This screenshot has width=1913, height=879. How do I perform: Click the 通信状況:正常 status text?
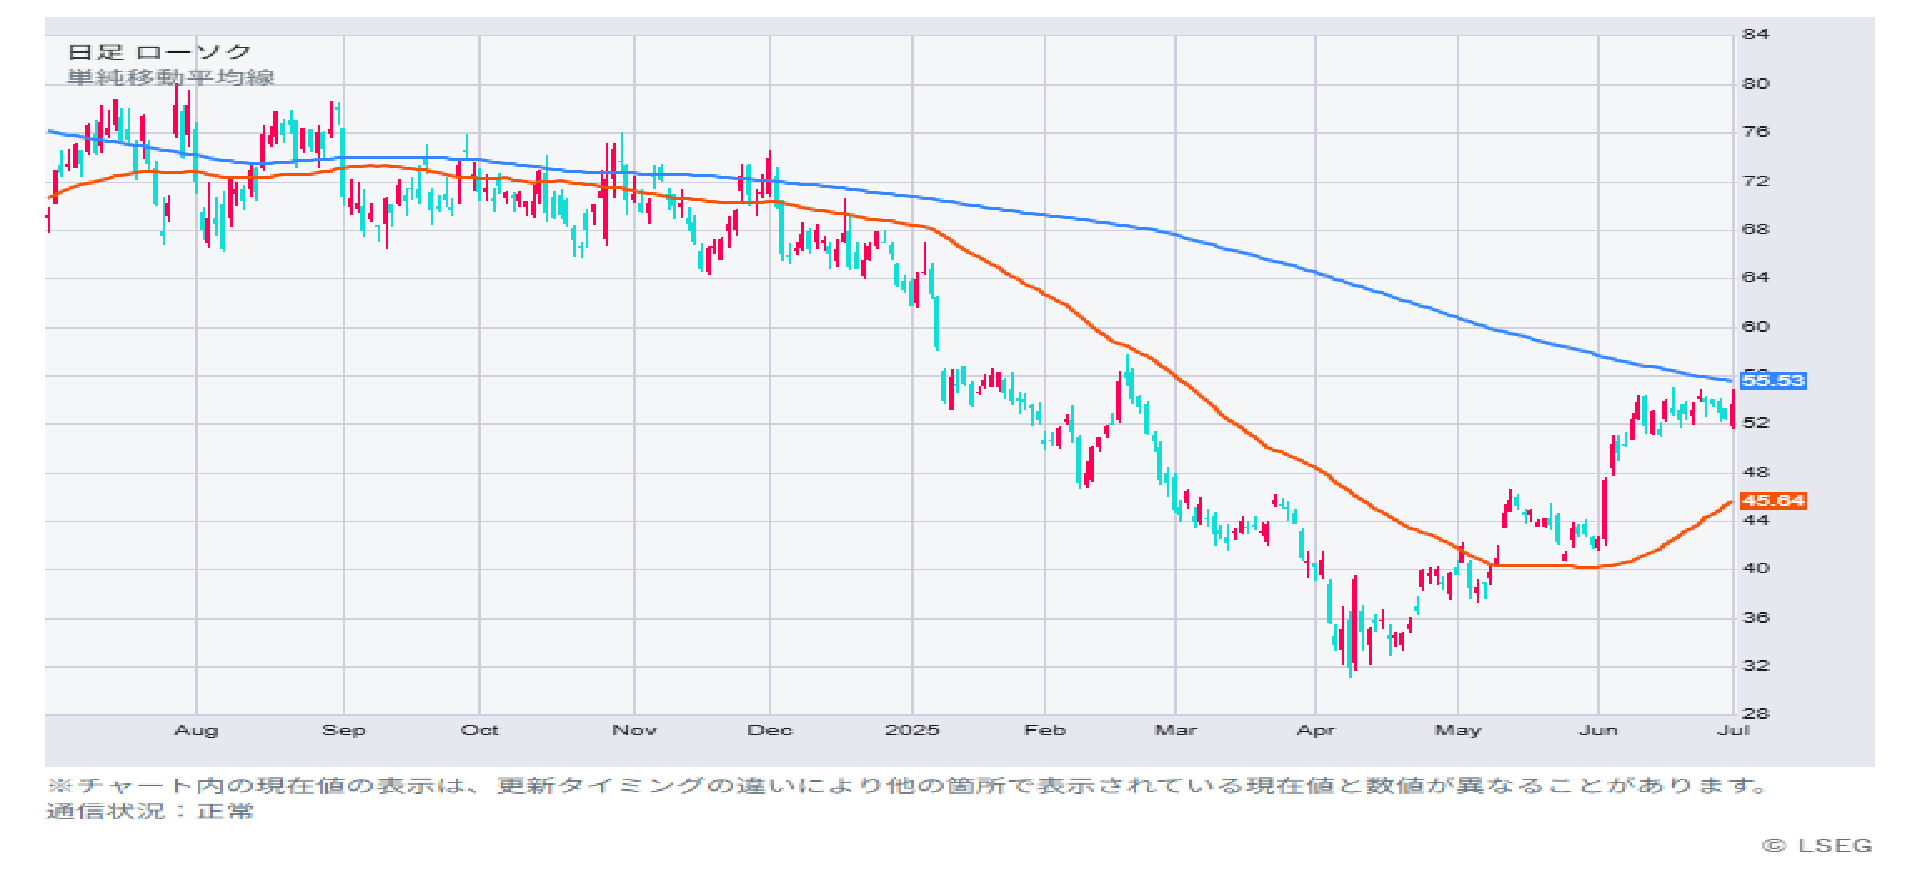coord(150,811)
